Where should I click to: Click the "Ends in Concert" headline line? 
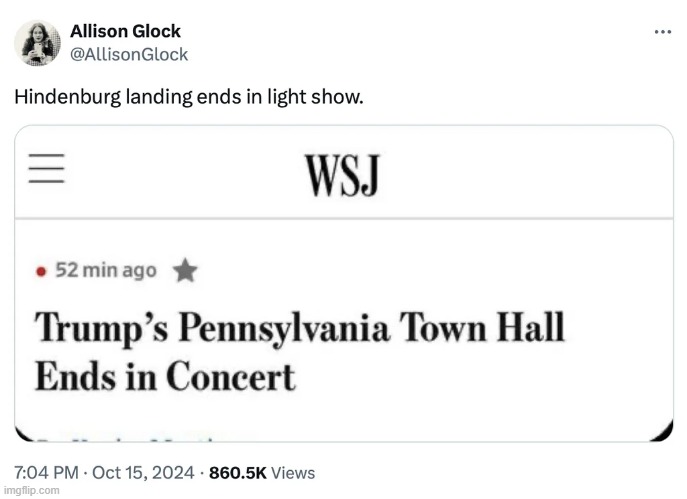pyautogui.click(x=165, y=376)
